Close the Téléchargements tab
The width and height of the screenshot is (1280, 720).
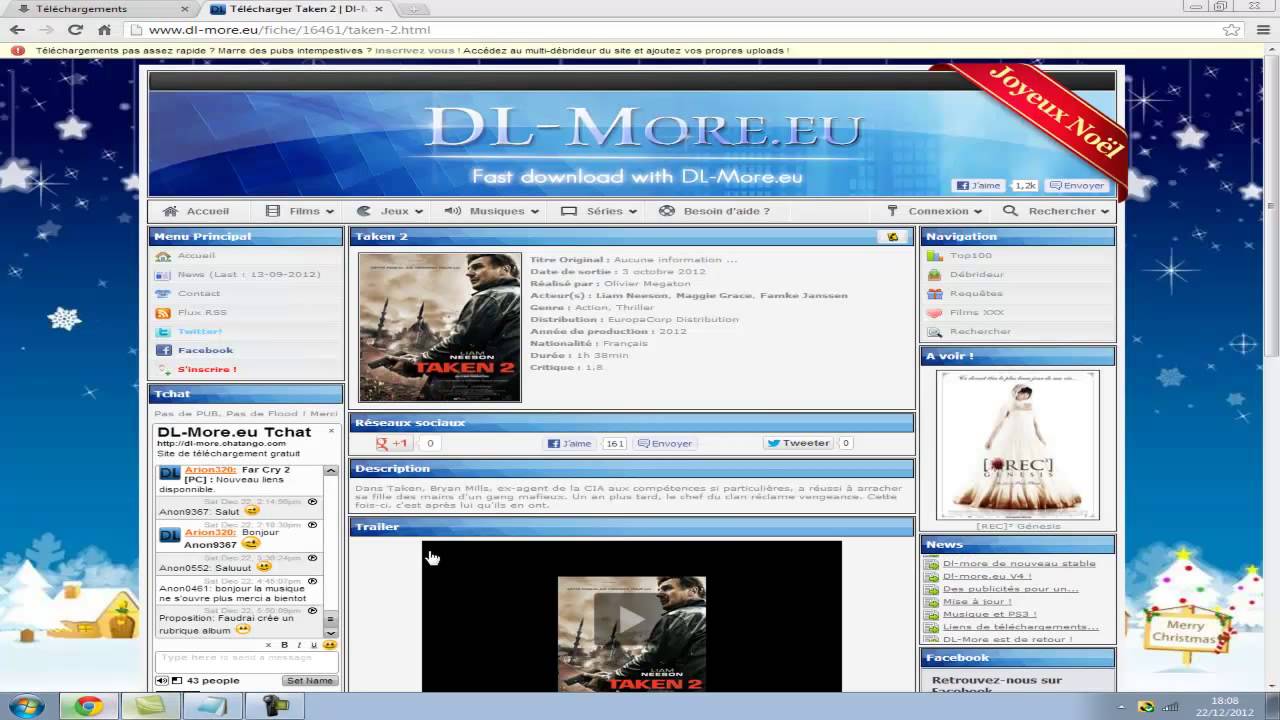184,9
